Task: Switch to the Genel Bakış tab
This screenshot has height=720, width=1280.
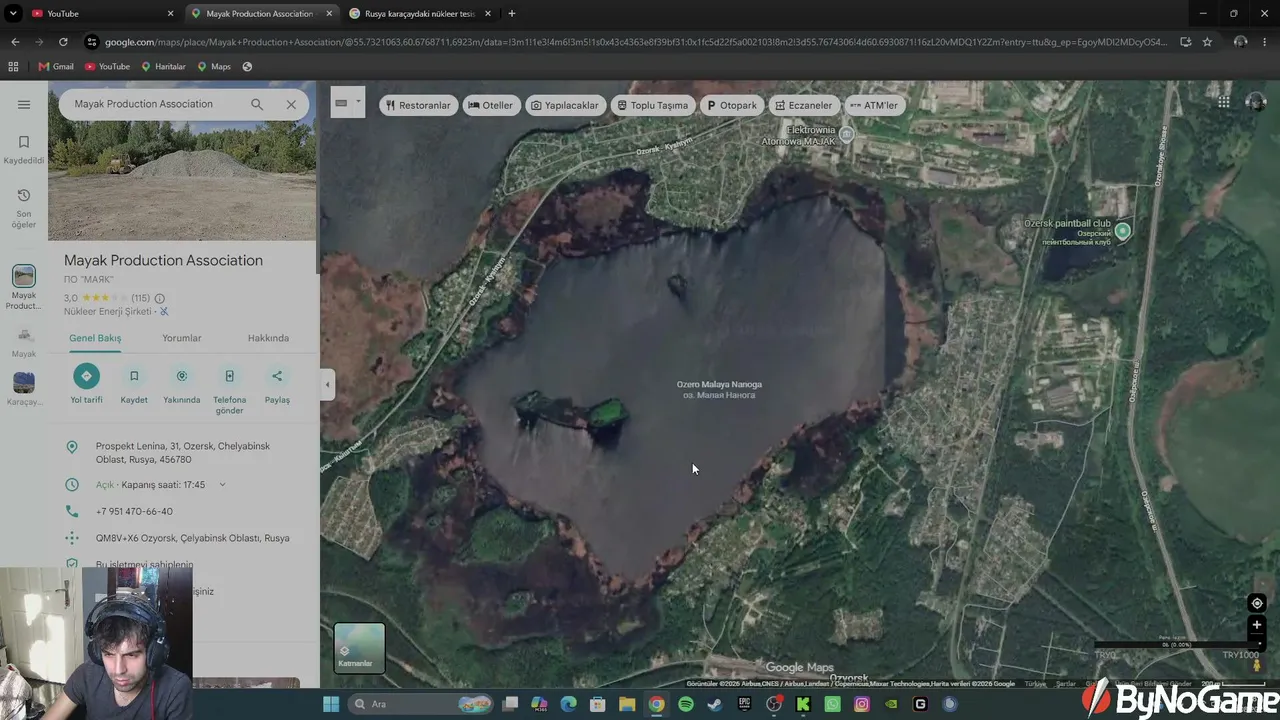Action: pyautogui.click(x=95, y=338)
